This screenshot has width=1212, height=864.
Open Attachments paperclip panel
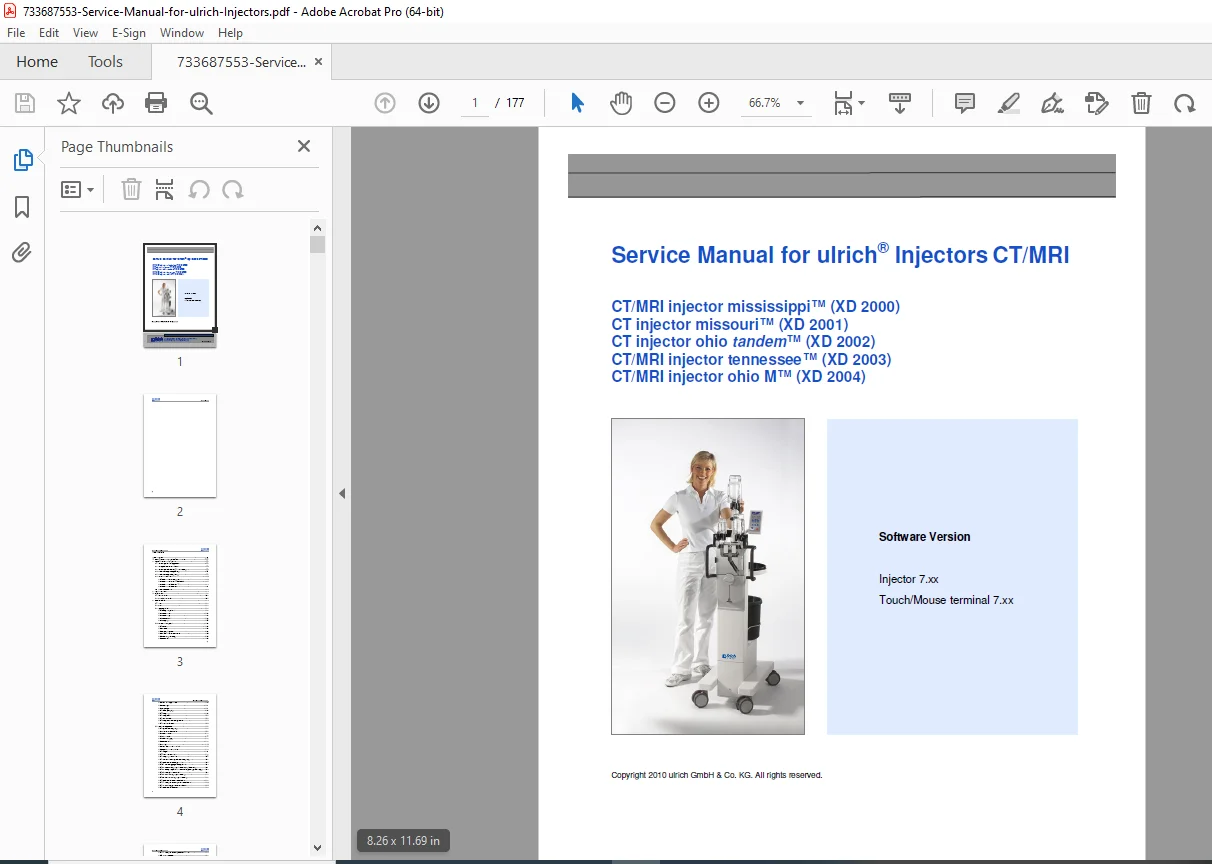22,252
